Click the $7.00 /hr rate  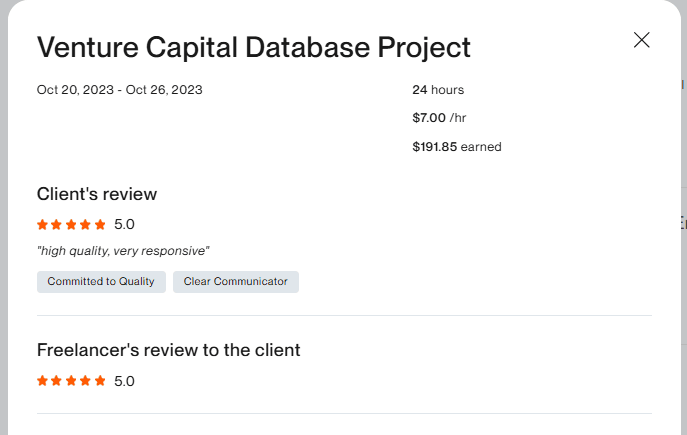pos(439,118)
